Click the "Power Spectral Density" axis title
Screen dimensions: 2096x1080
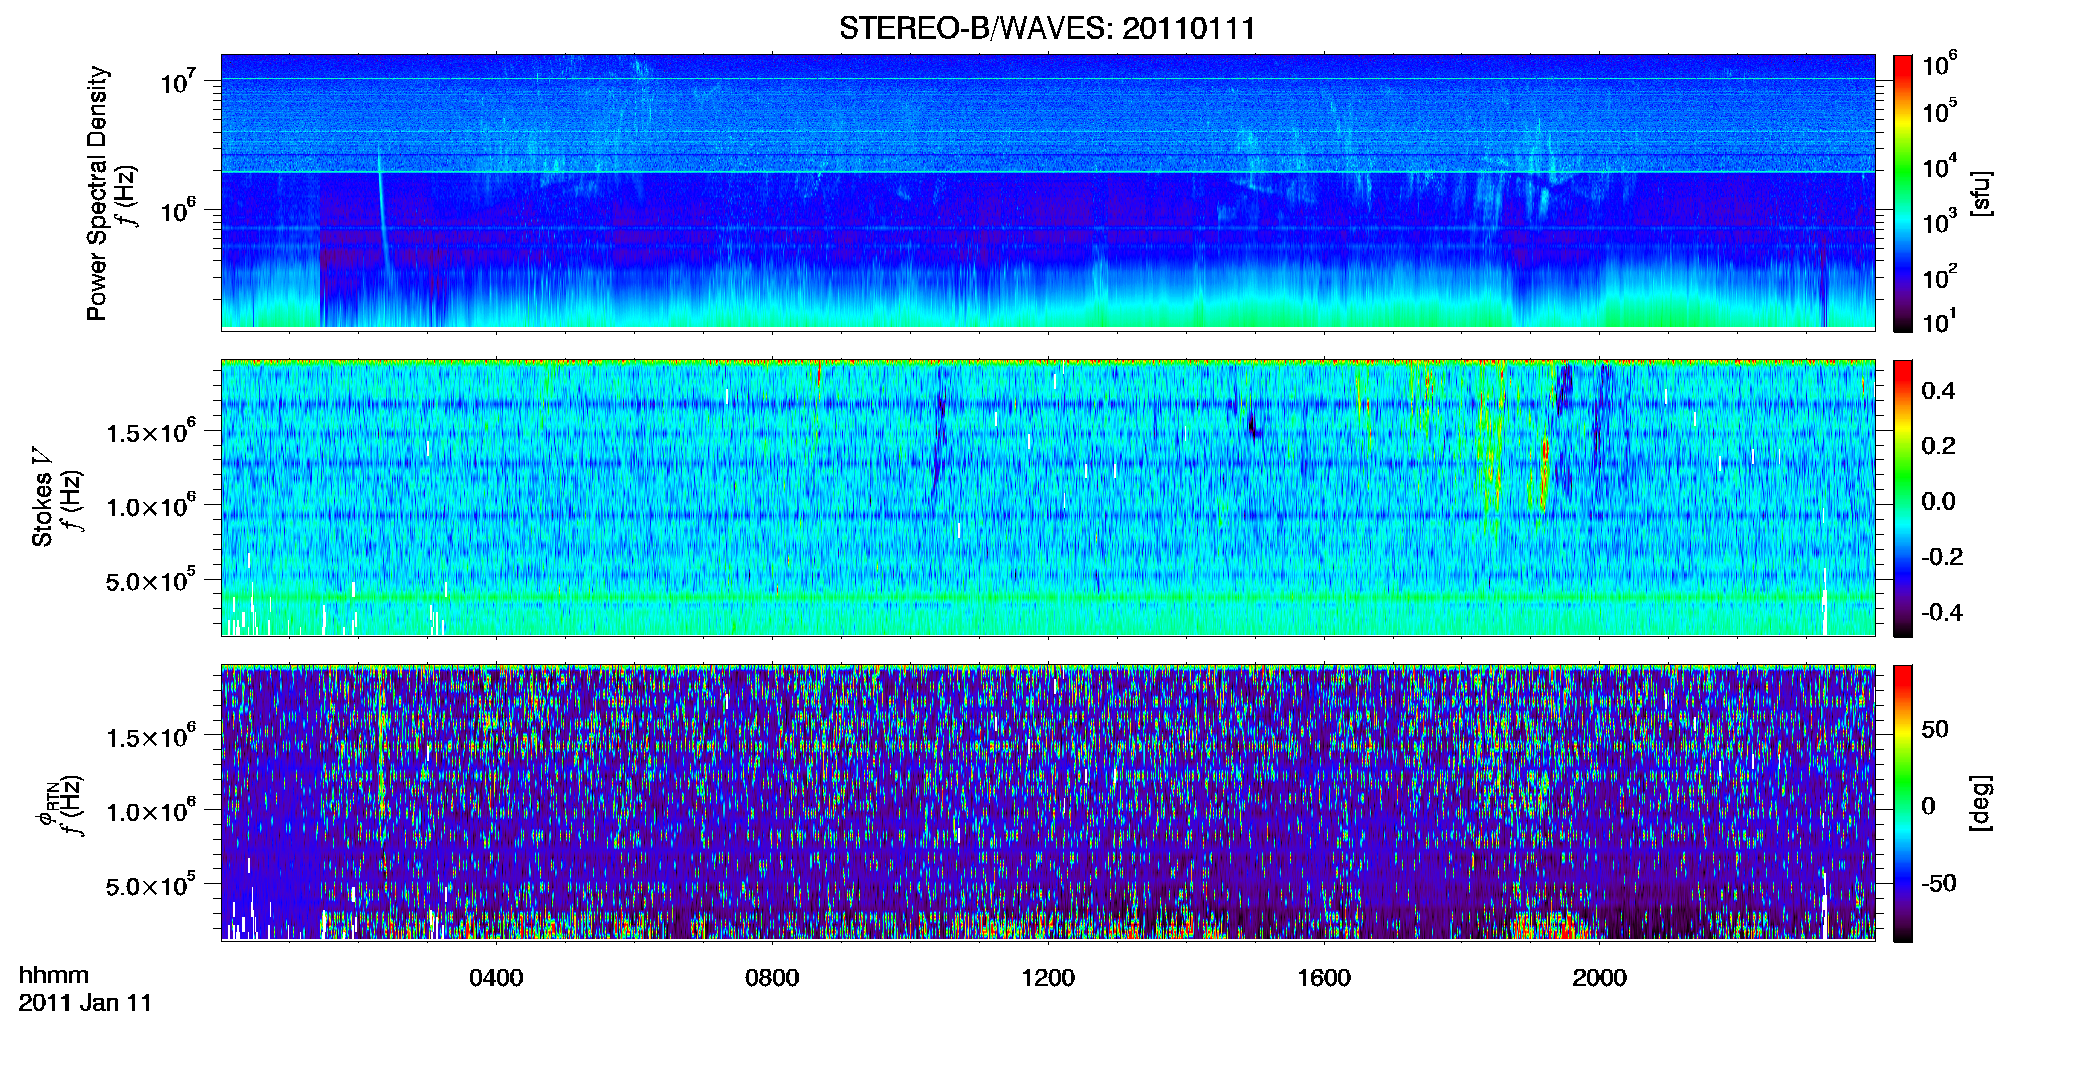click(97, 193)
